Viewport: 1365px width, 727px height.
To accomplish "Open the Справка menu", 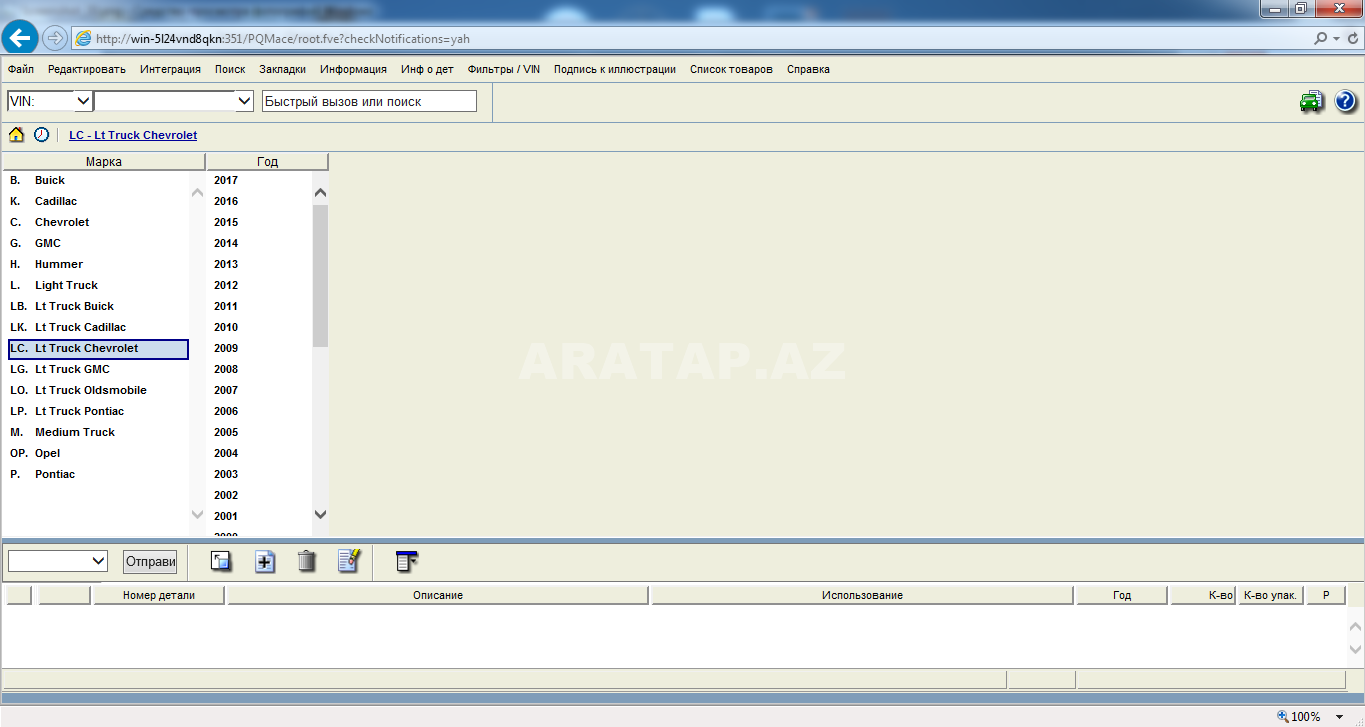I will click(x=808, y=69).
